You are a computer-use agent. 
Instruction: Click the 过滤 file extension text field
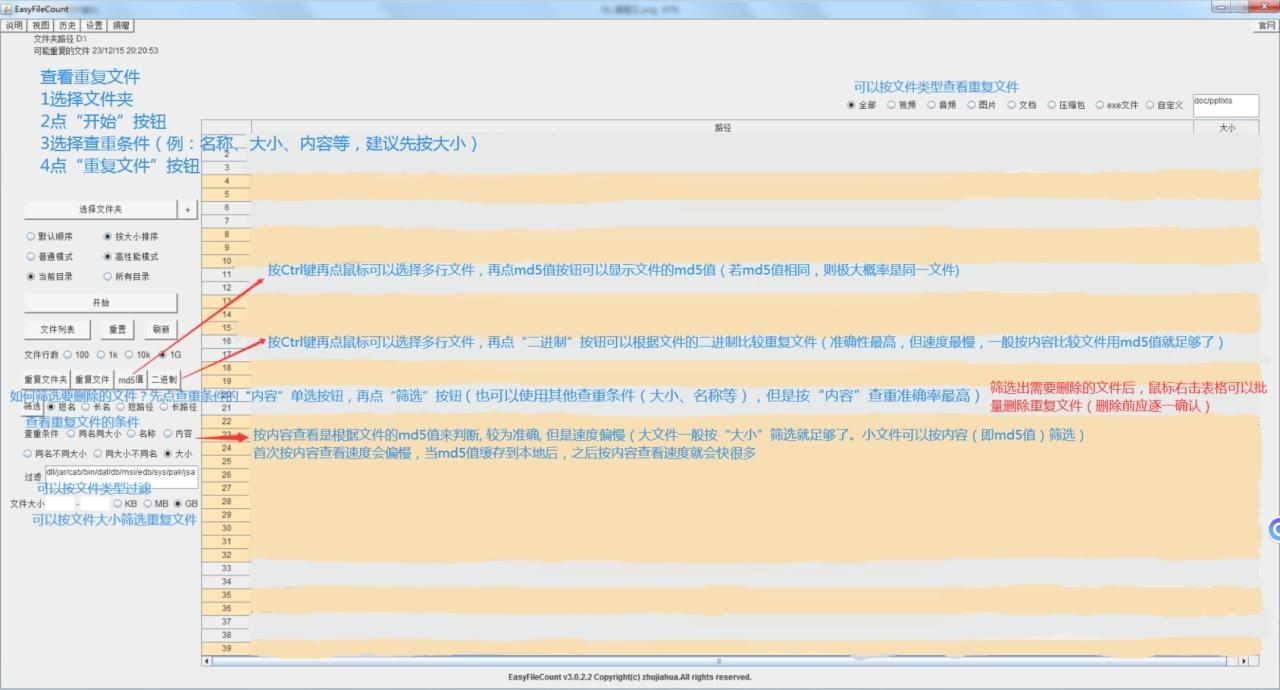click(120, 473)
